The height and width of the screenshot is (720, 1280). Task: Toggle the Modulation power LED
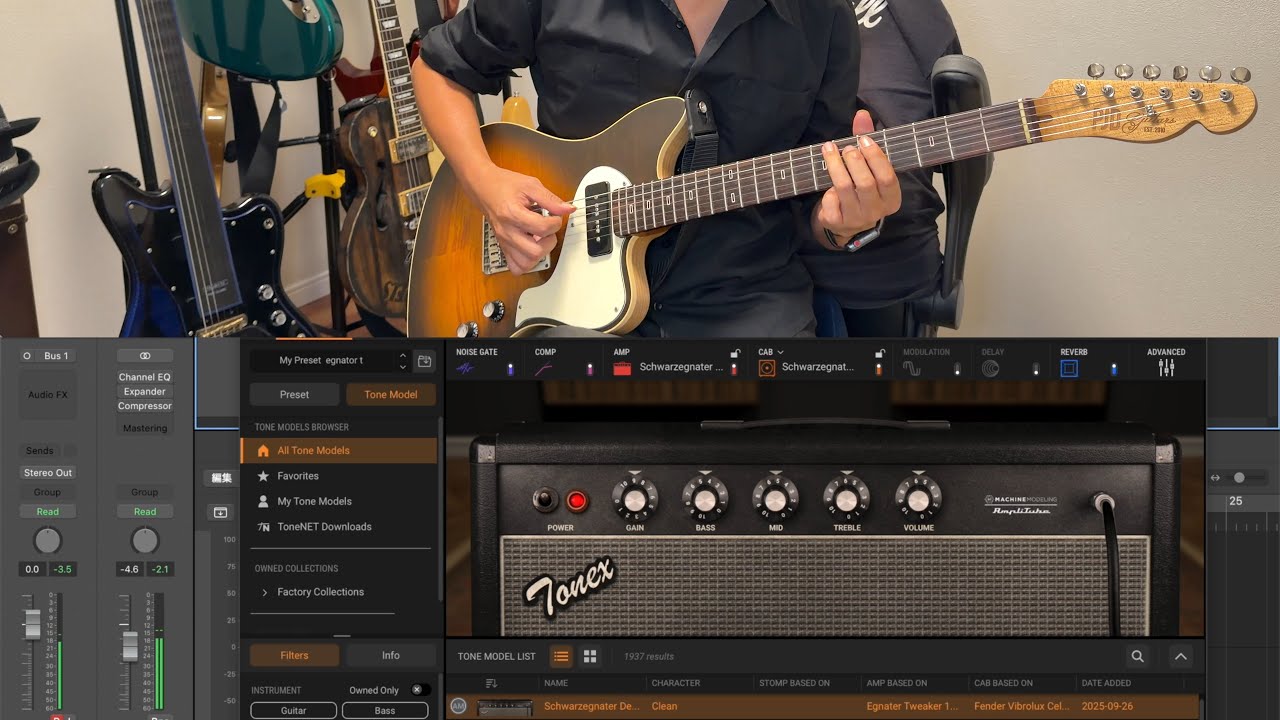[957, 369]
